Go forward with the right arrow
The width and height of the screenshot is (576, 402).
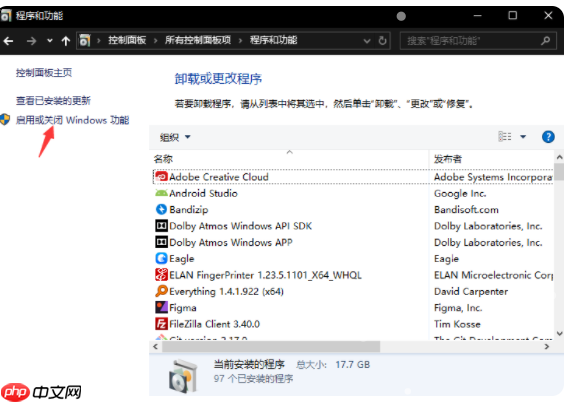click(x=32, y=41)
